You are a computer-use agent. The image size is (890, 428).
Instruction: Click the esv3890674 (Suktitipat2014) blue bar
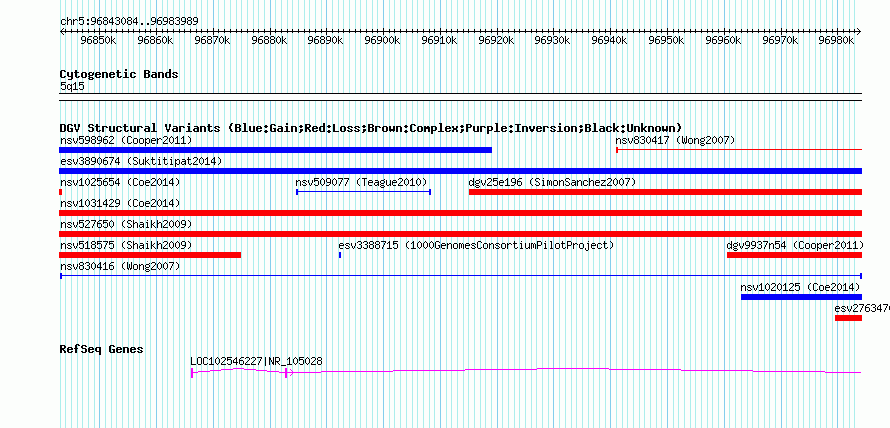click(x=460, y=171)
